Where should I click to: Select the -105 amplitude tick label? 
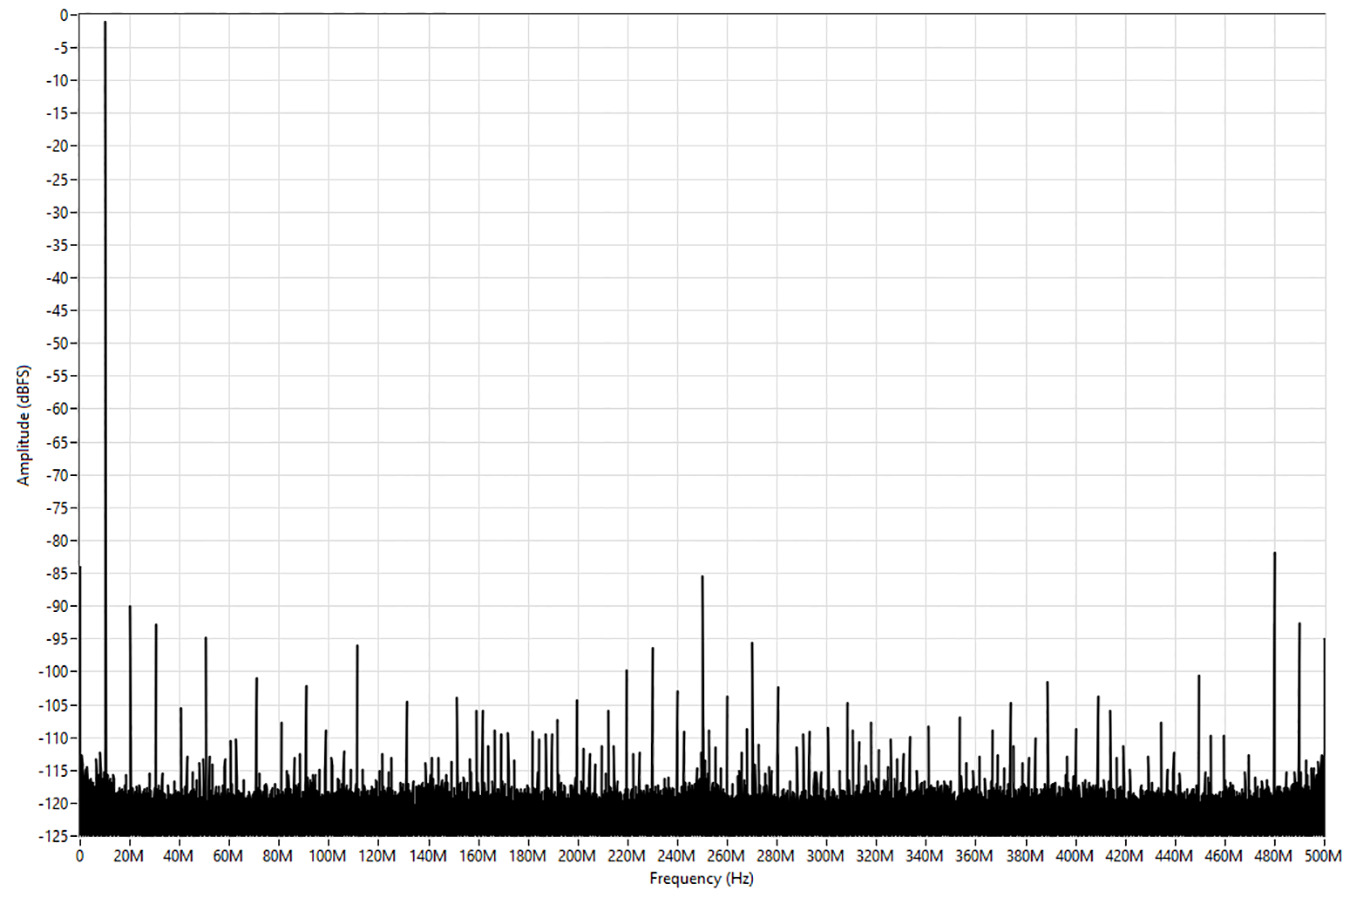(x=55, y=705)
